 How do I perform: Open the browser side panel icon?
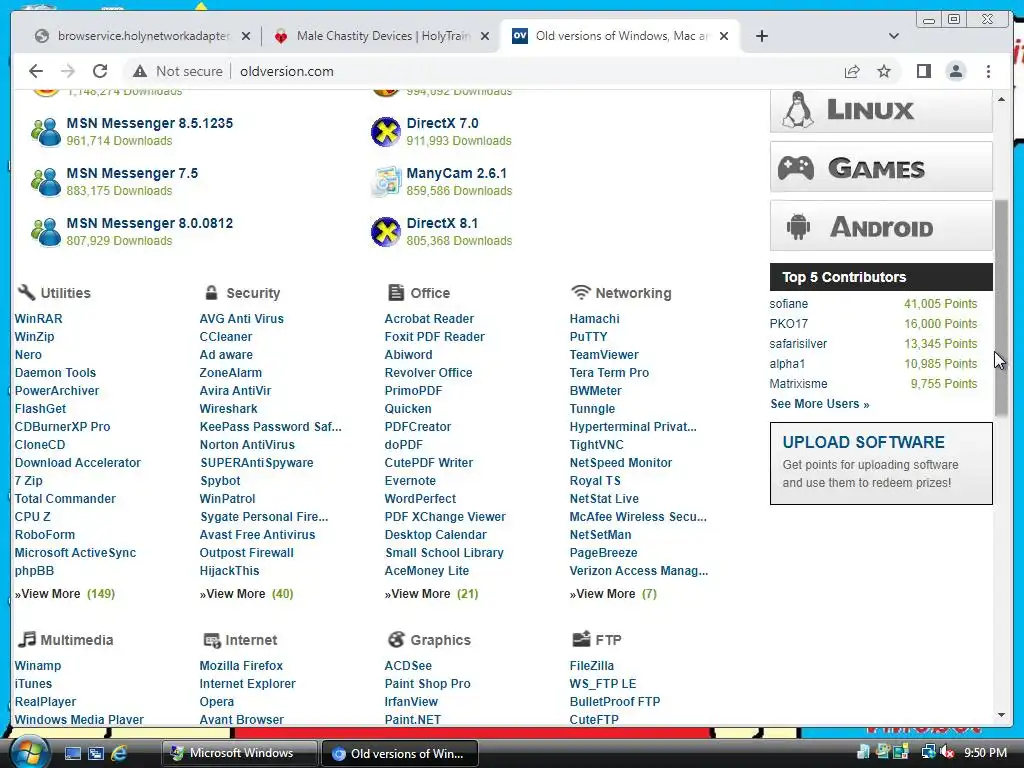point(923,71)
